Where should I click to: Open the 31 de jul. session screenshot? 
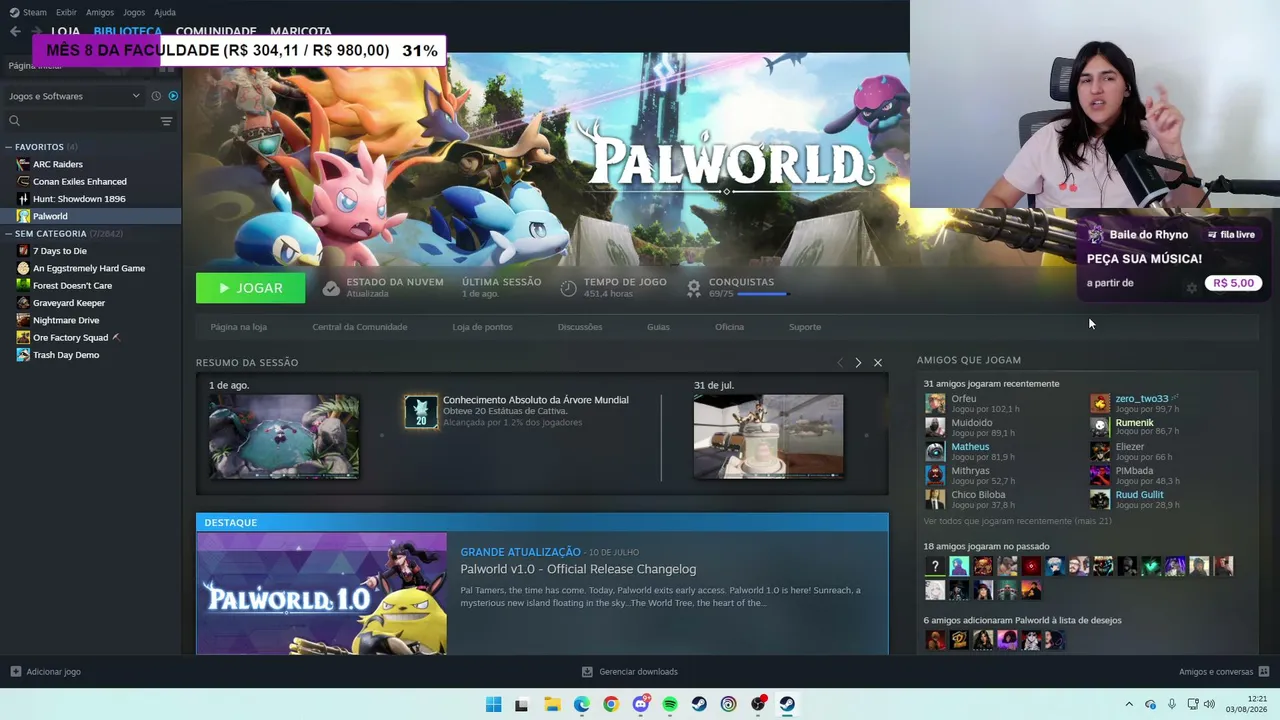click(768, 436)
